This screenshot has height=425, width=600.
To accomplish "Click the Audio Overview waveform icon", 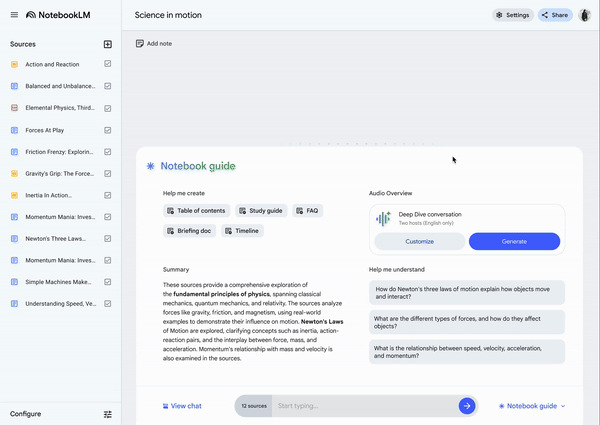I will coord(383,218).
